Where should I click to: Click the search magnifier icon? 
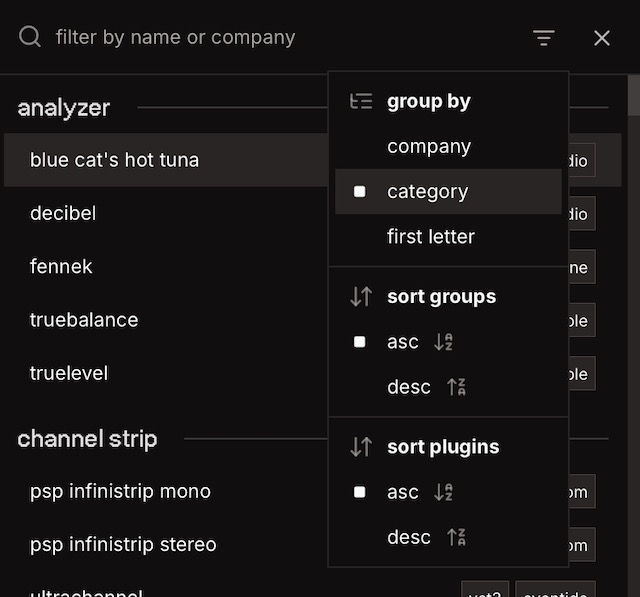[30, 38]
